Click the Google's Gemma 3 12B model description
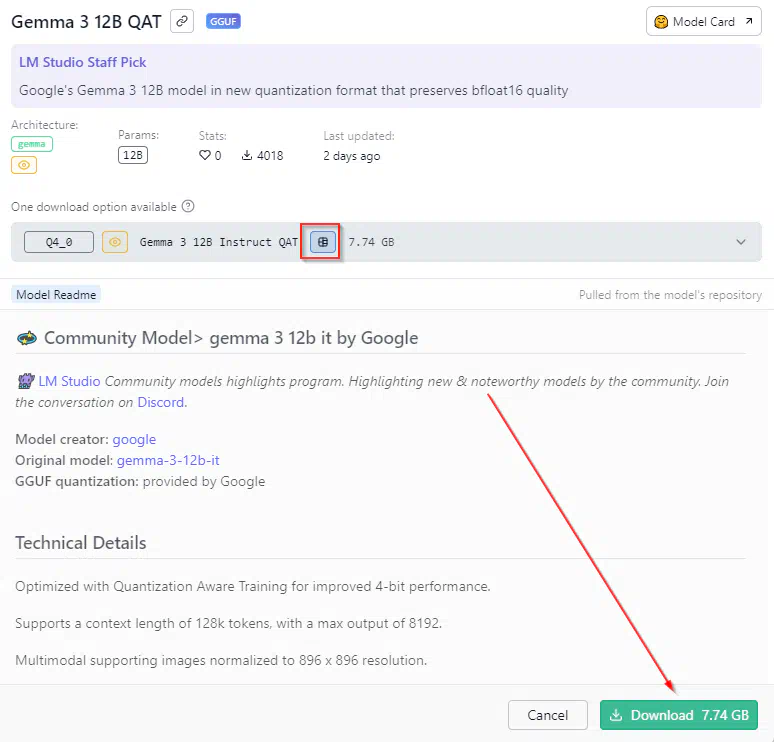The width and height of the screenshot is (774, 742). pos(294,90)
